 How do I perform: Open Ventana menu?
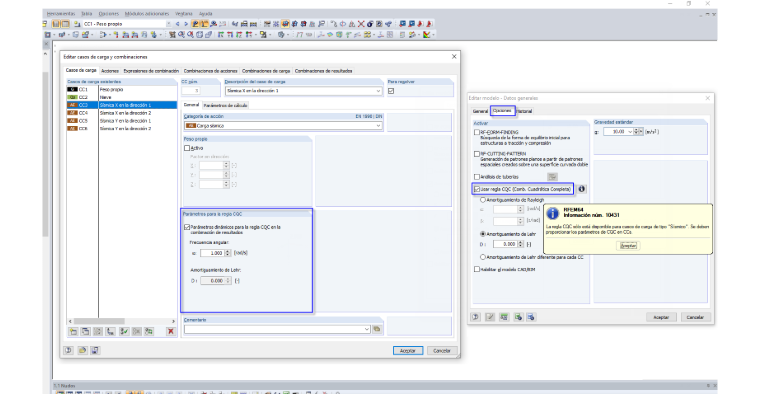pyautogui.click(x=184, y=14)
